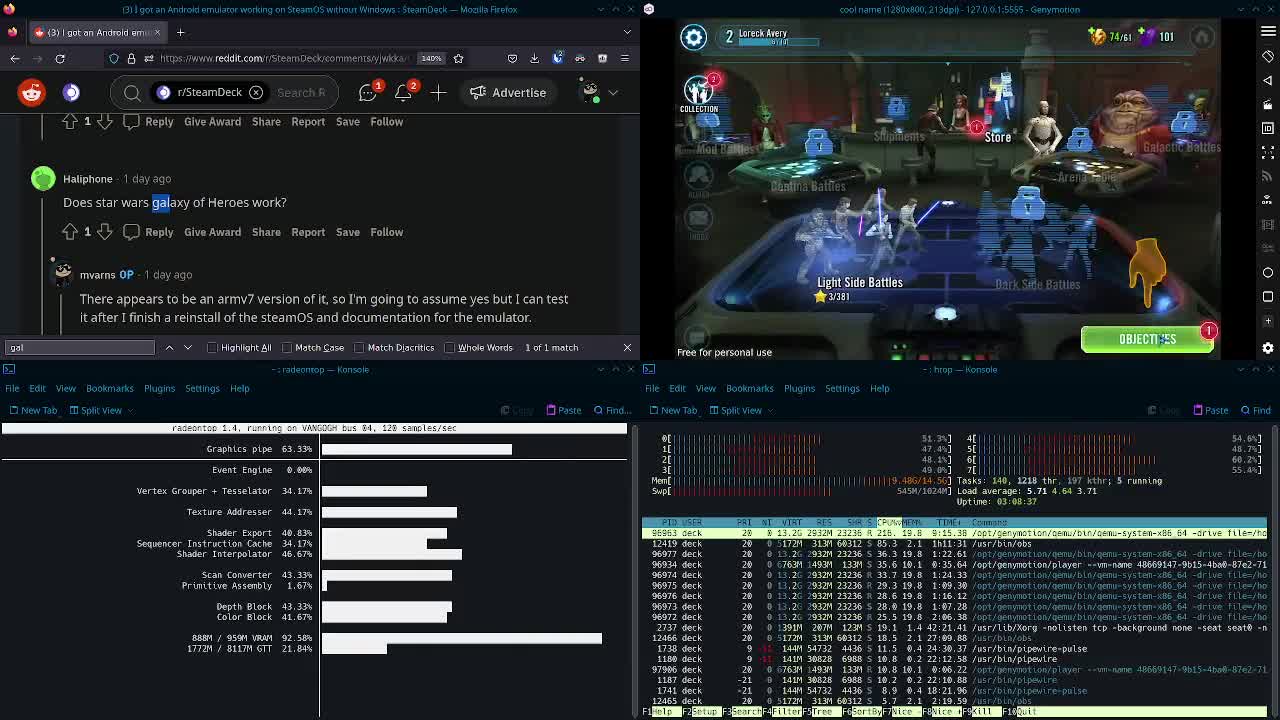Click 140% zoom indicator in URL bar
This screenshot has width=1280, height=720.
[x=431, y=58]
